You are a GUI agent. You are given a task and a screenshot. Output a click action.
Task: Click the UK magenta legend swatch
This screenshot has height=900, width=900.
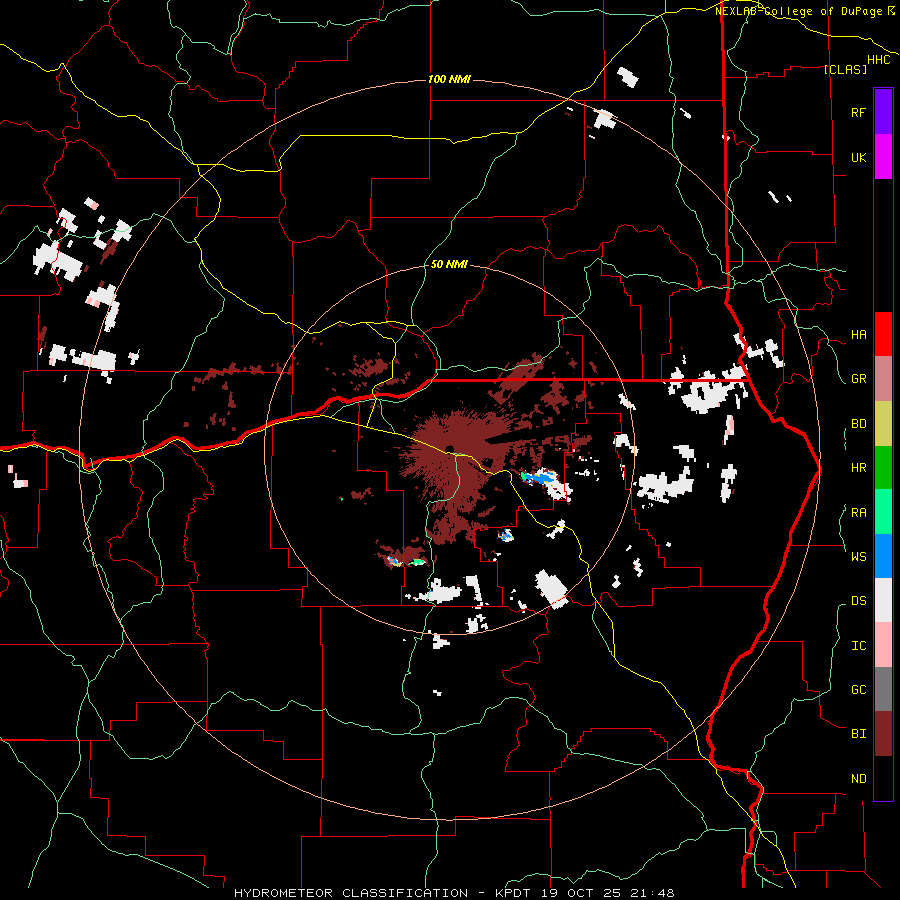pyautogui.click(x=883, y=157)
